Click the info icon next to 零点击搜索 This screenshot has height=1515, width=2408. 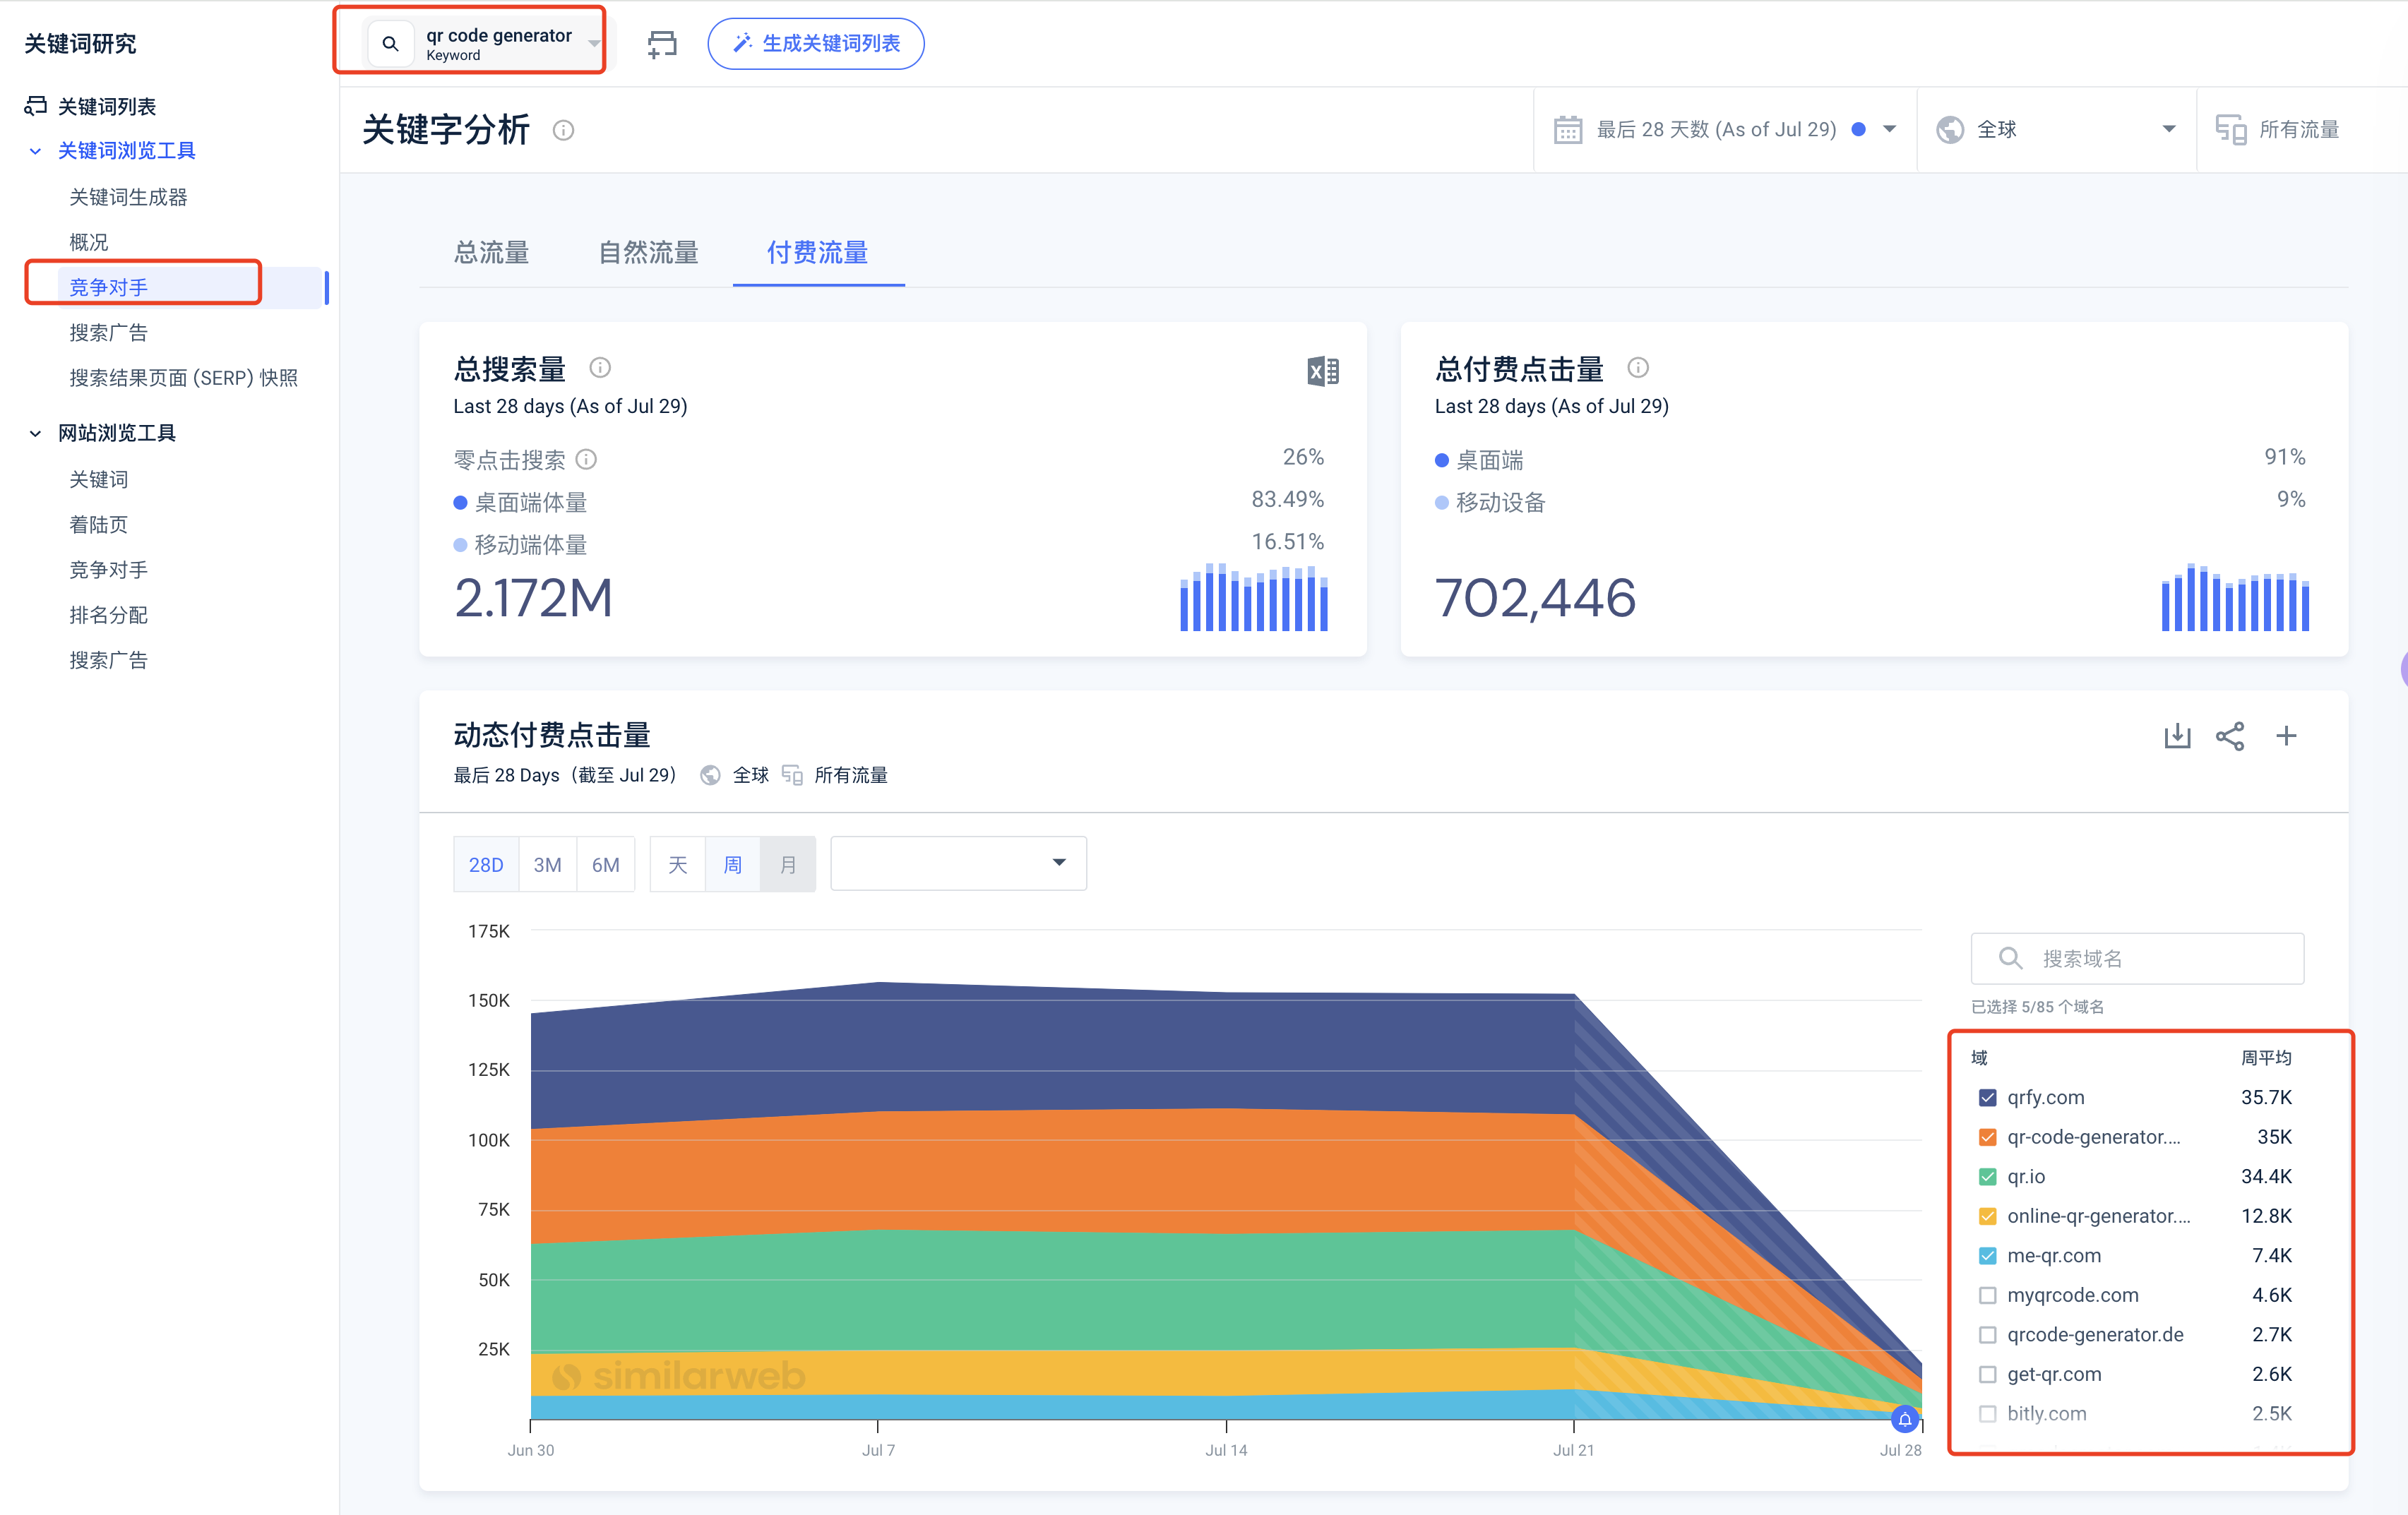click(587, 459)
